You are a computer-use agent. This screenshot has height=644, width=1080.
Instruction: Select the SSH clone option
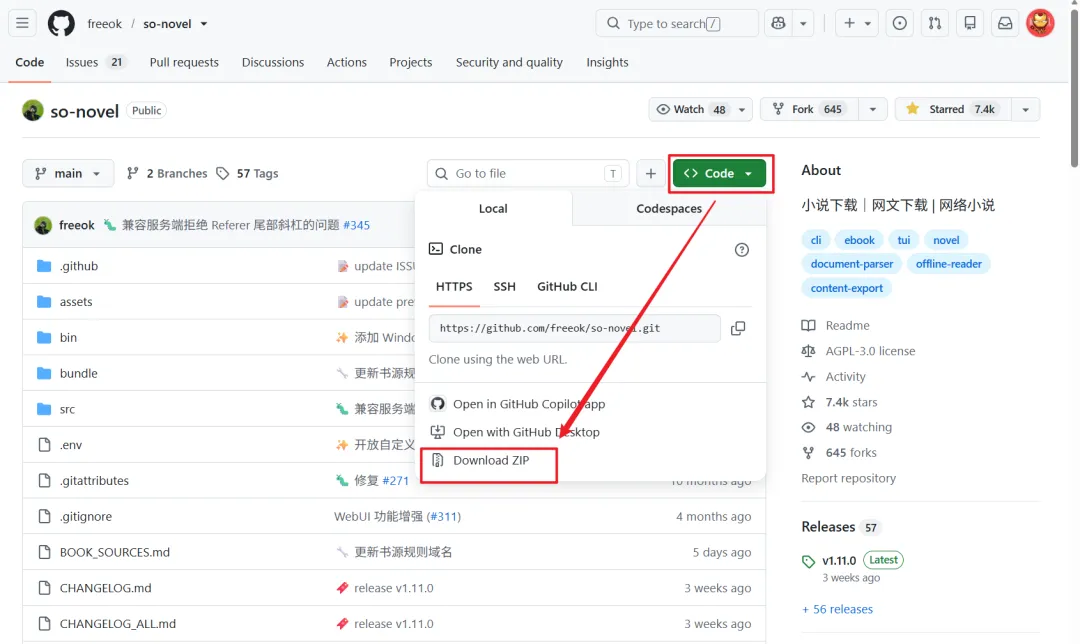pos(504,287)
